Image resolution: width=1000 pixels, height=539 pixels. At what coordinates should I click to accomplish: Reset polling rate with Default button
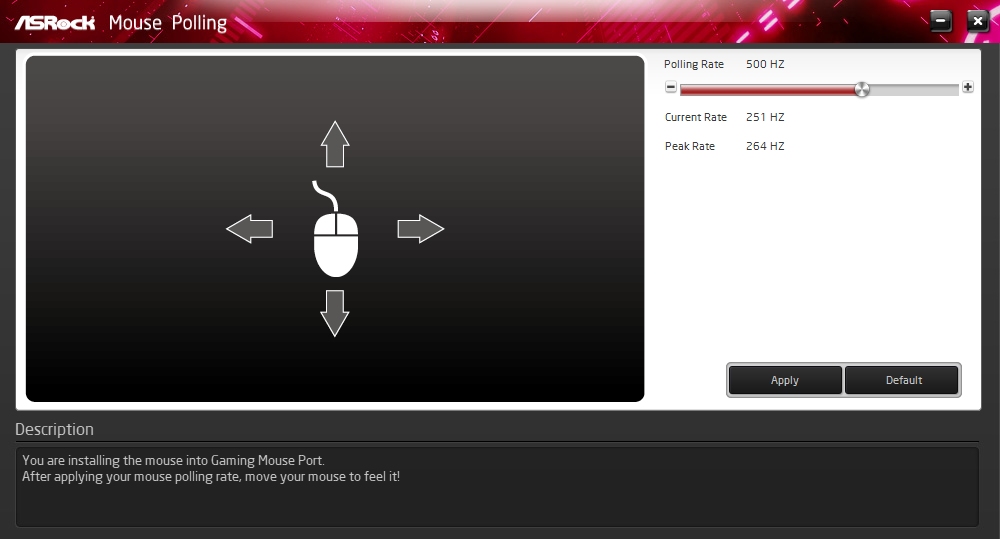[x=903, y=380]
